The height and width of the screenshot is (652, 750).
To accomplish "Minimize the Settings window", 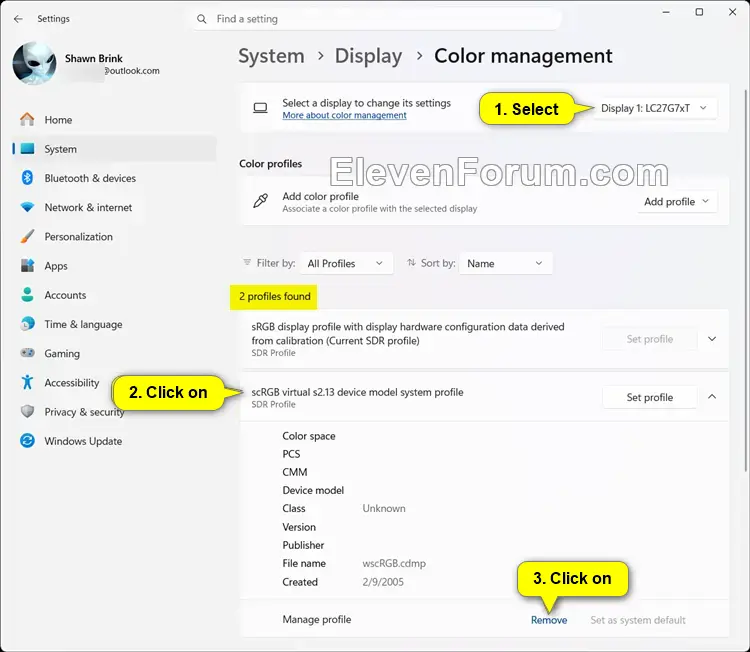I will [x=666, y=12].
